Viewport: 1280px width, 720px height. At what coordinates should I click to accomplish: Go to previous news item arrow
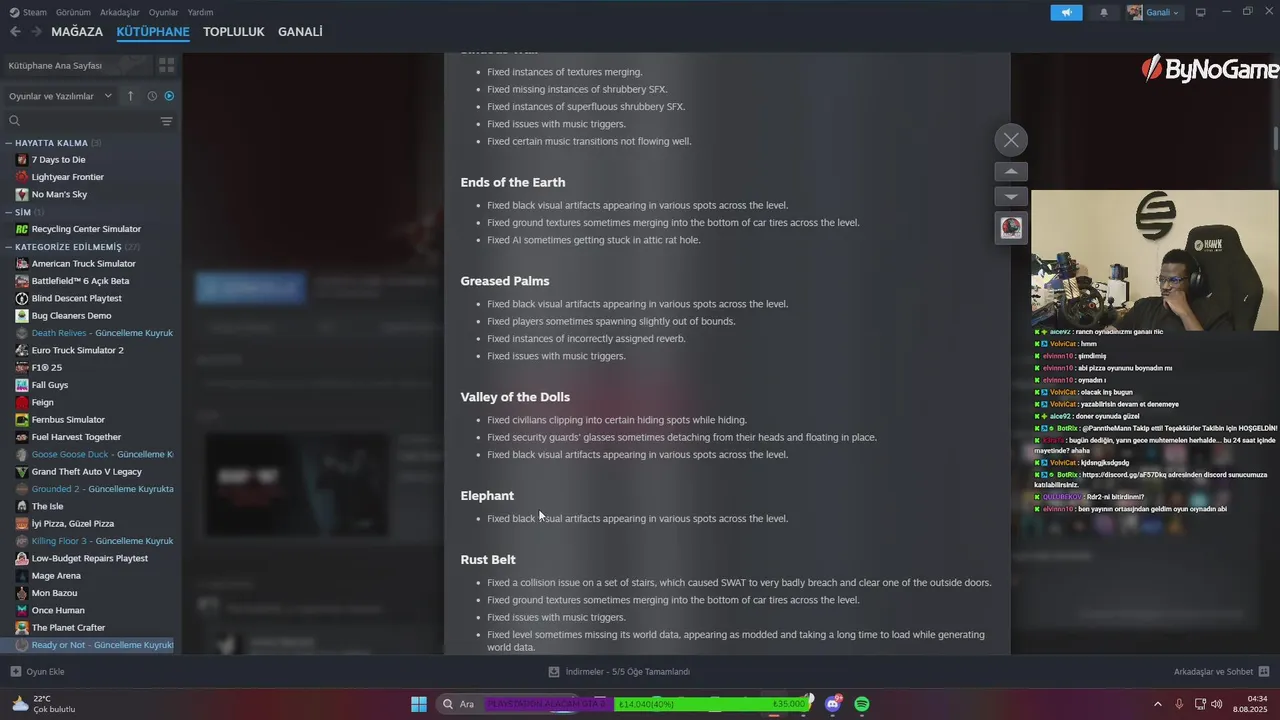click(1011, 171)
